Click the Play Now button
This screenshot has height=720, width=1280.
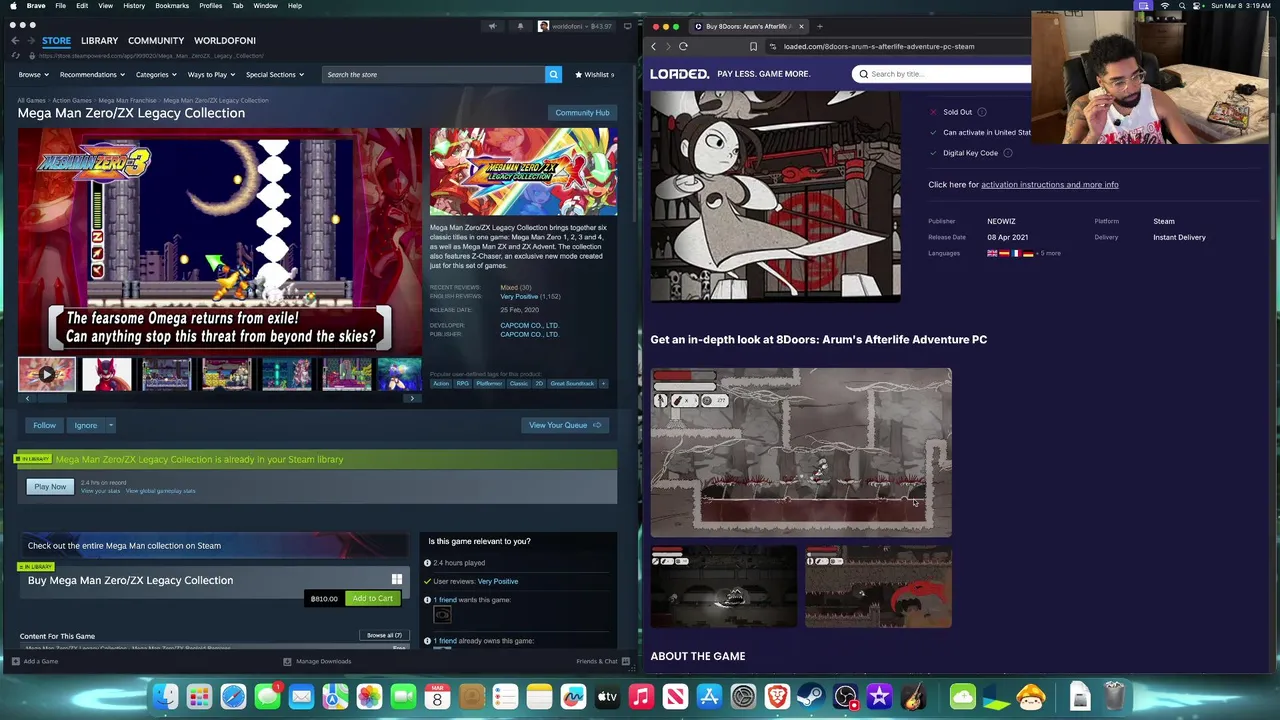click(50, 486)
